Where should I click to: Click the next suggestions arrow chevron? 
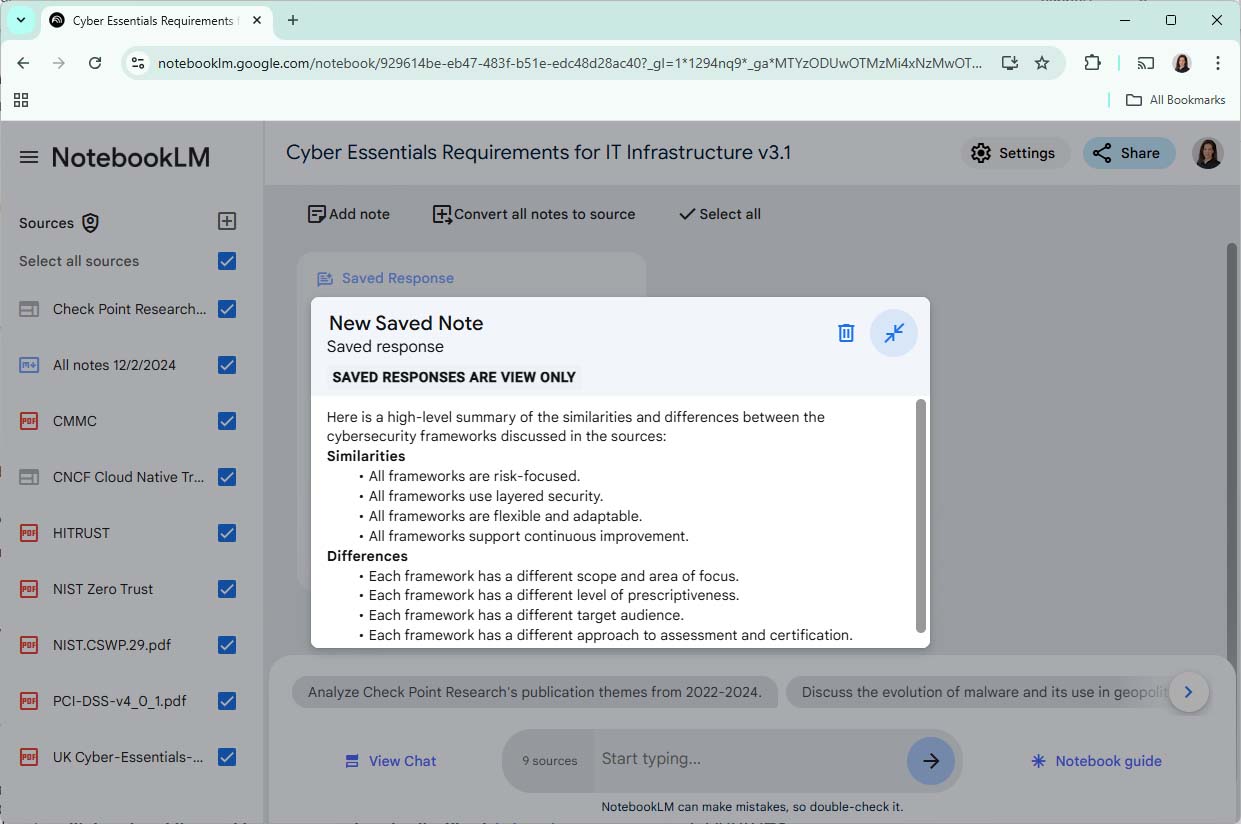(x=1189, y=691)
